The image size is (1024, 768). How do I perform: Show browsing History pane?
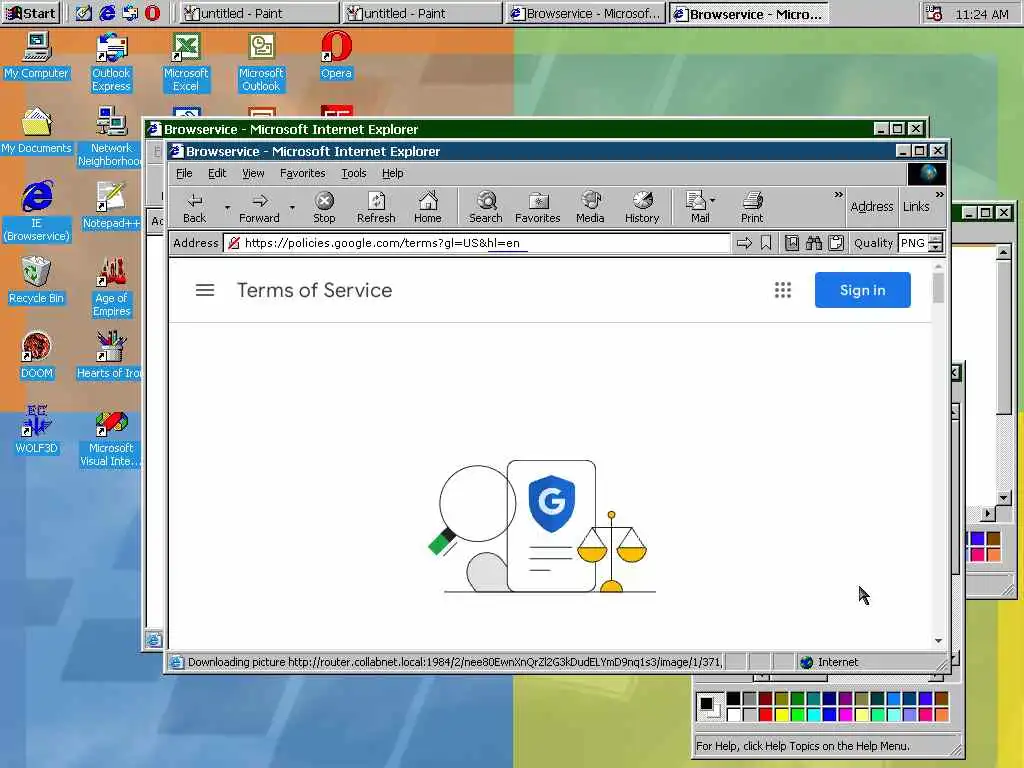pyautogui.click(x=642, y=208)
